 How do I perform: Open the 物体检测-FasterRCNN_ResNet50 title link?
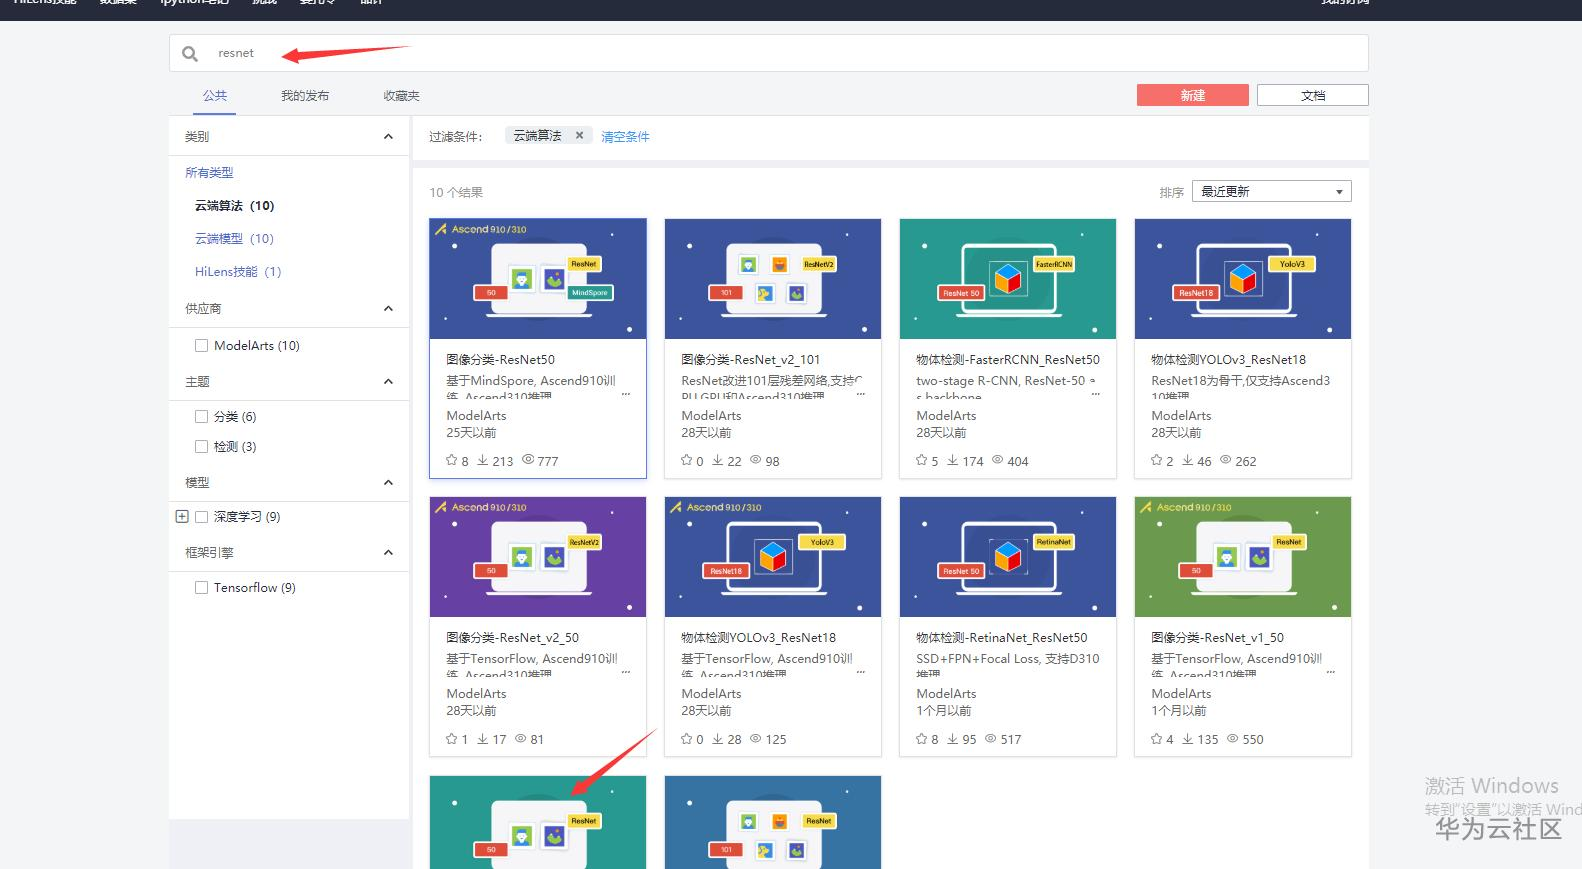click(x=1007, y=360)
